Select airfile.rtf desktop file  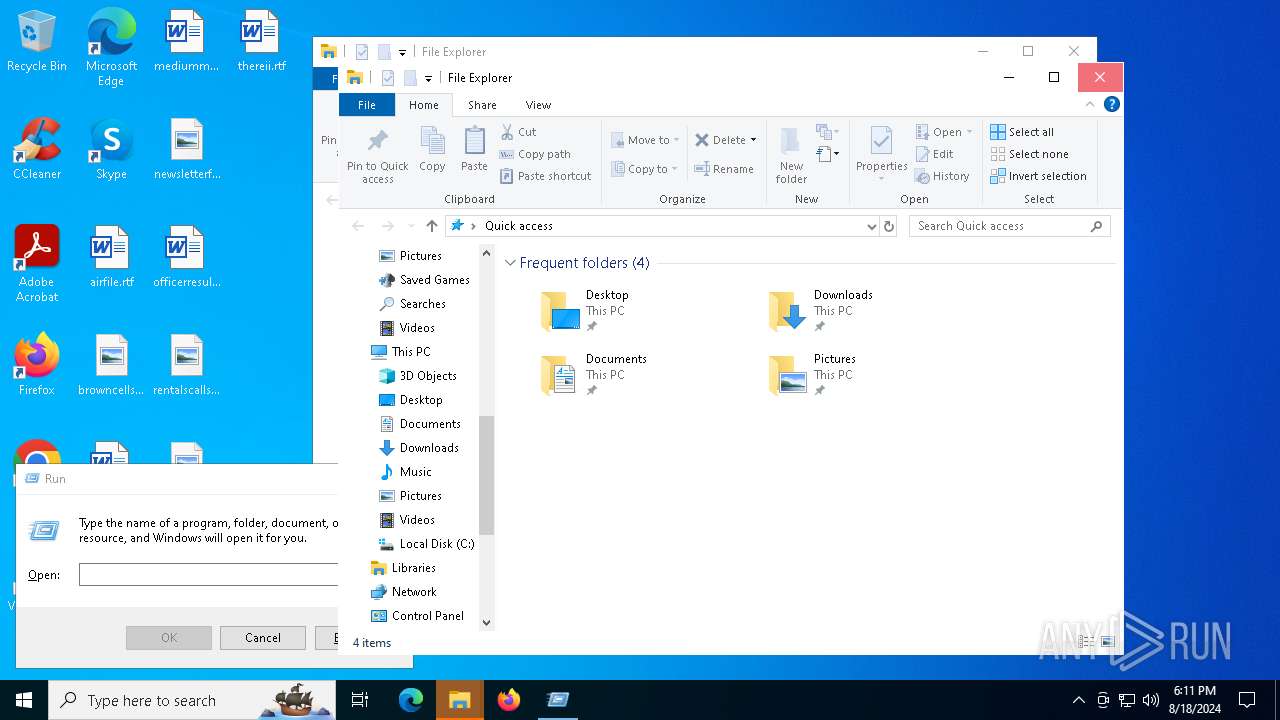point(111,257)
